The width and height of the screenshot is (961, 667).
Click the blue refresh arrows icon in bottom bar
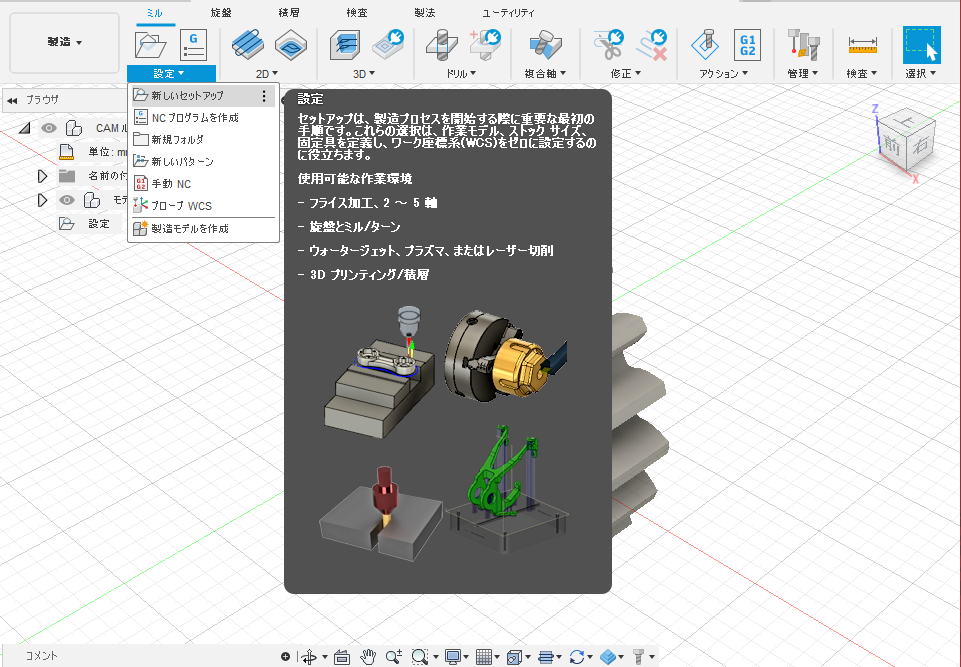576,657
